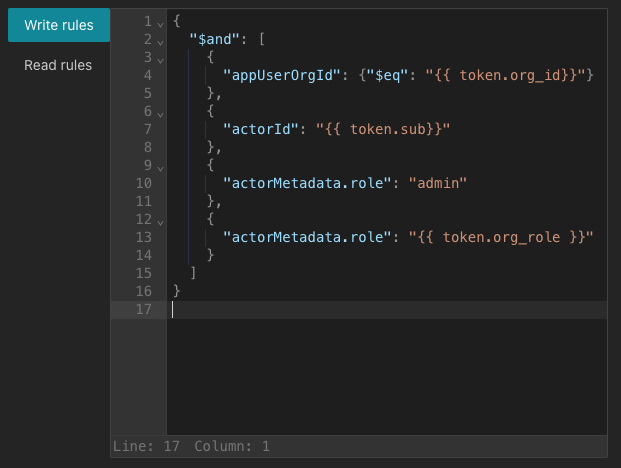Click the closing bracket on line 15
This screenshot has width=621, height=468.
[x=193, y=273]
